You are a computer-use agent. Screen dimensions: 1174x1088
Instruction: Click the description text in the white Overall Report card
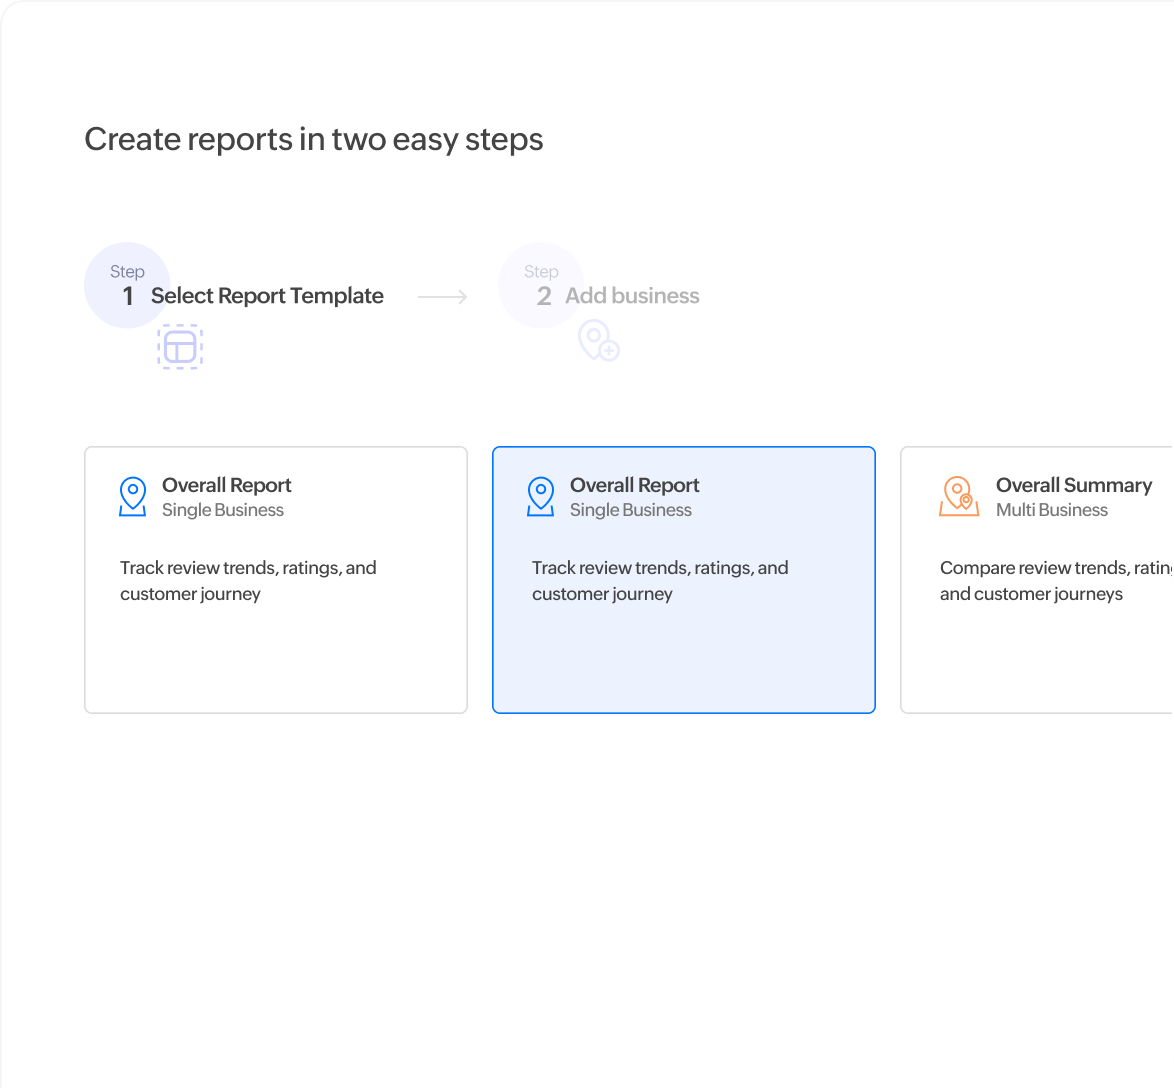[x=247, y=581]
